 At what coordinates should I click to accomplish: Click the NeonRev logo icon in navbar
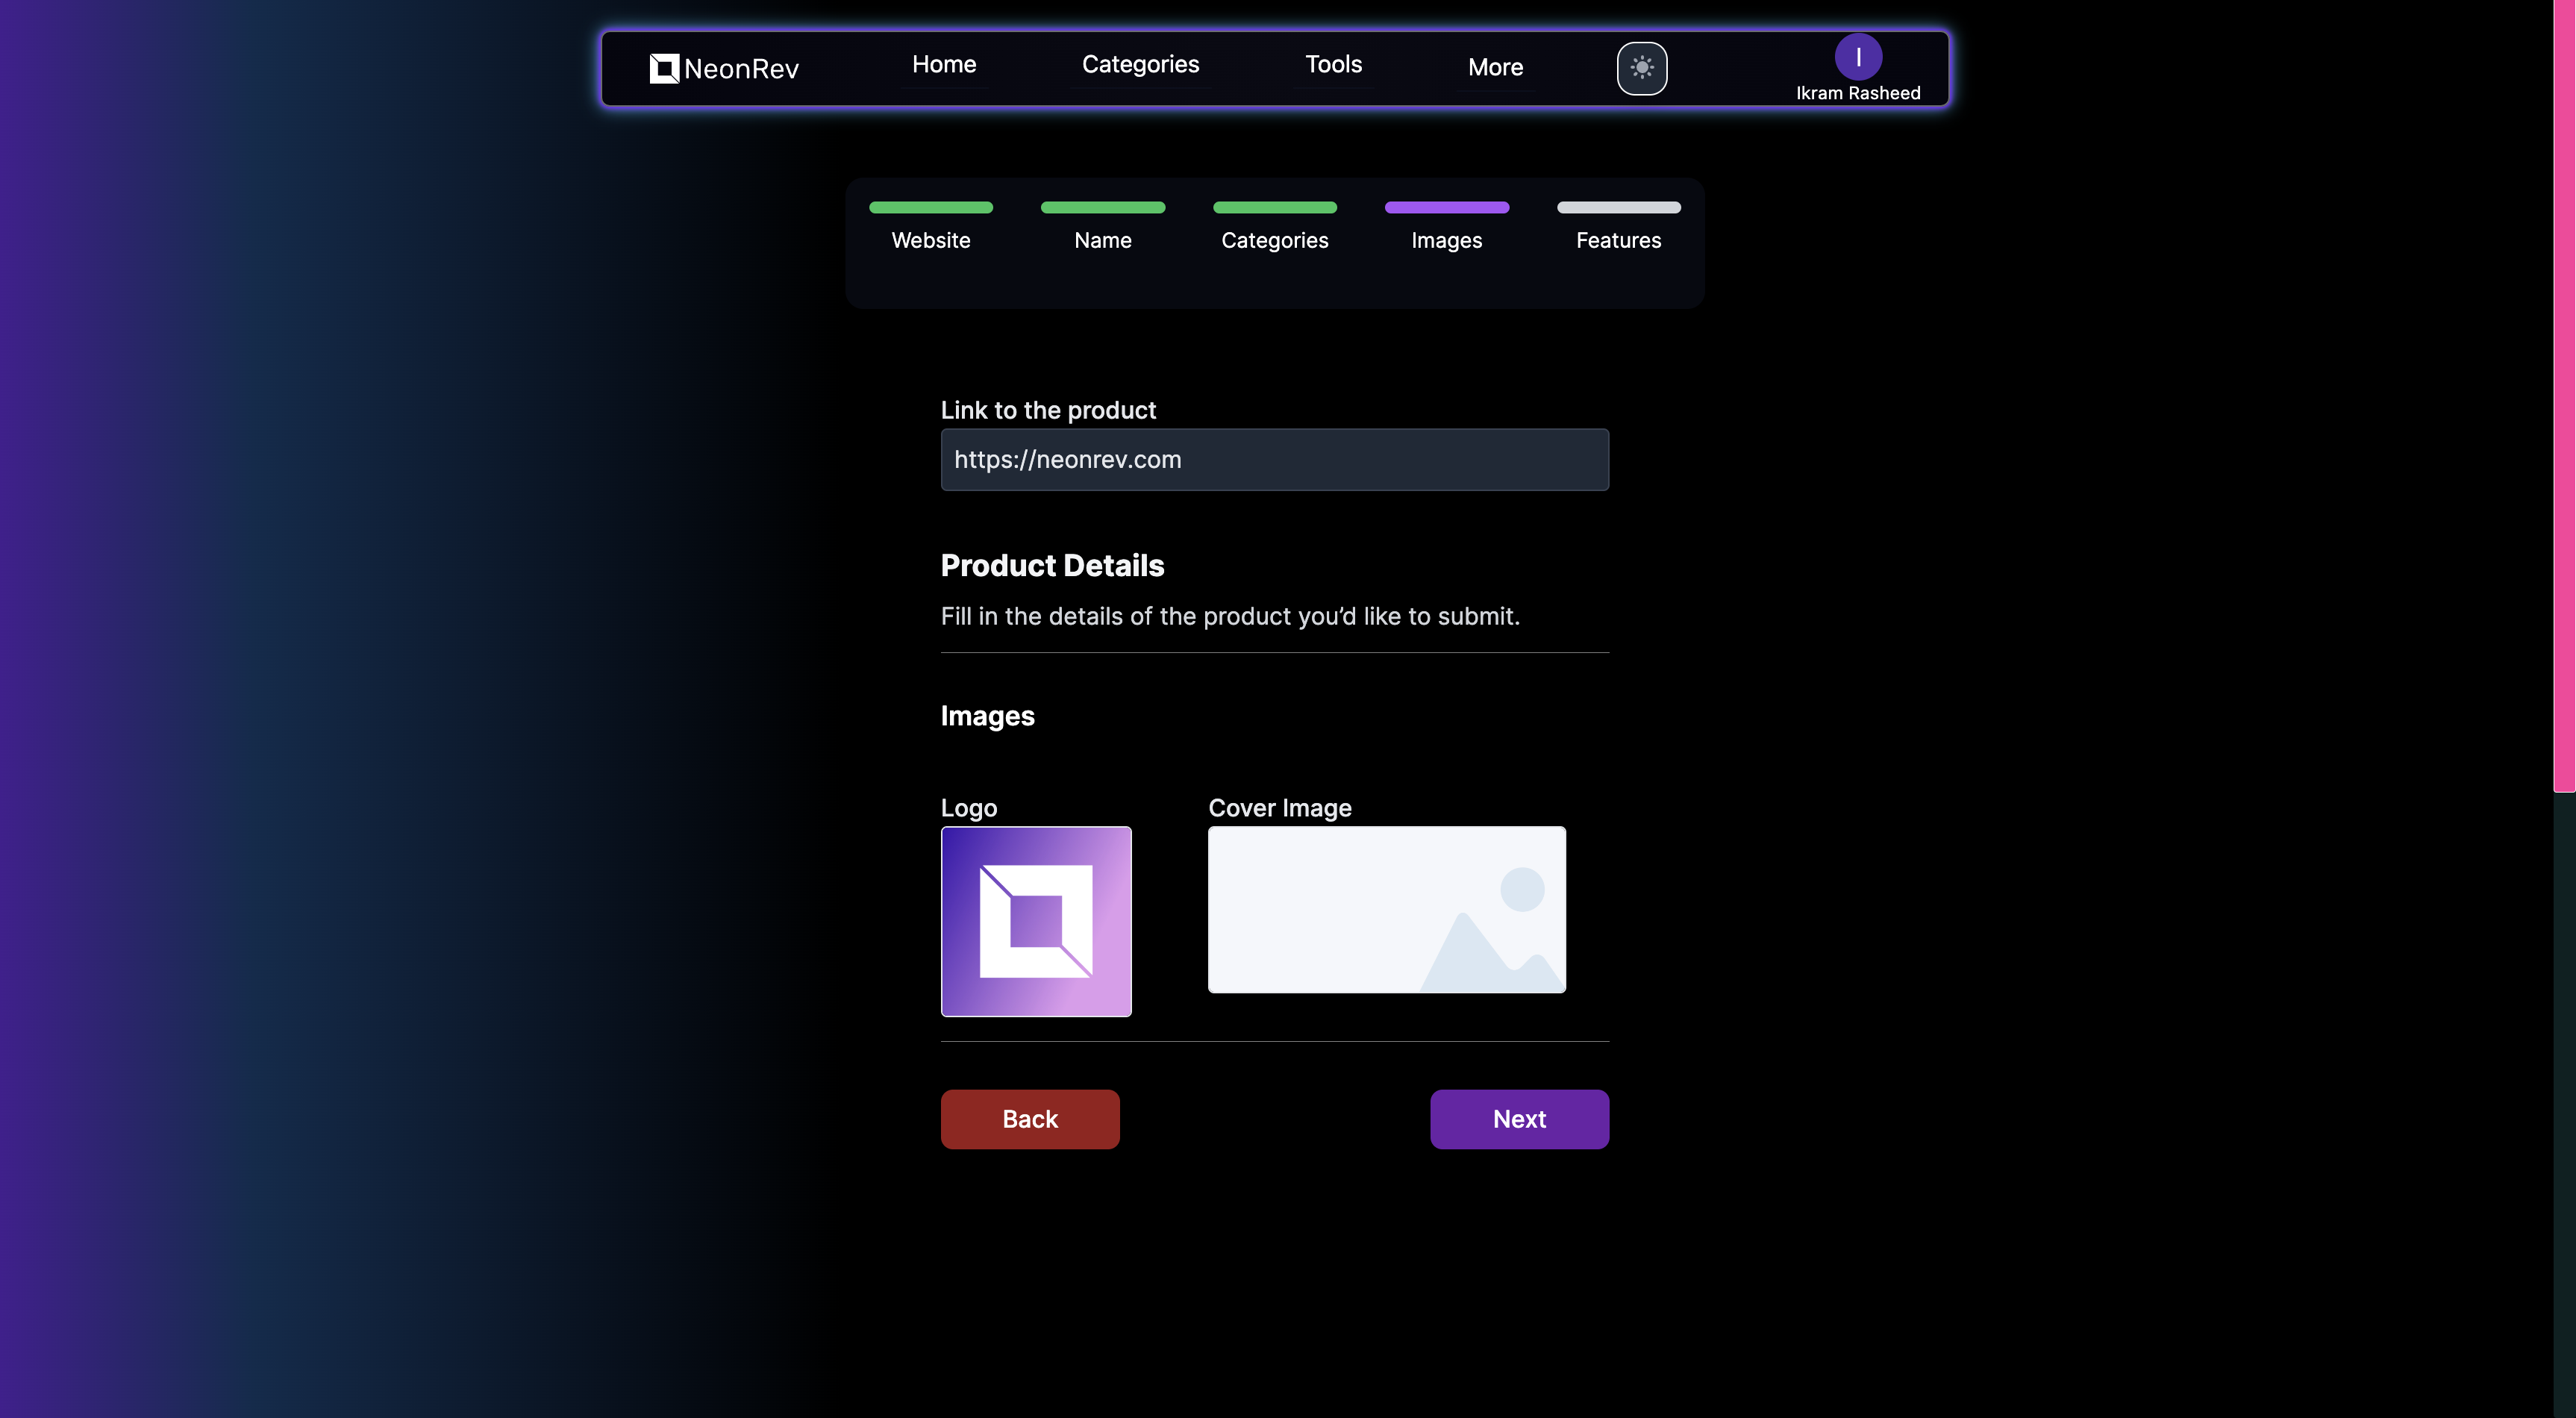coord(664,68)
